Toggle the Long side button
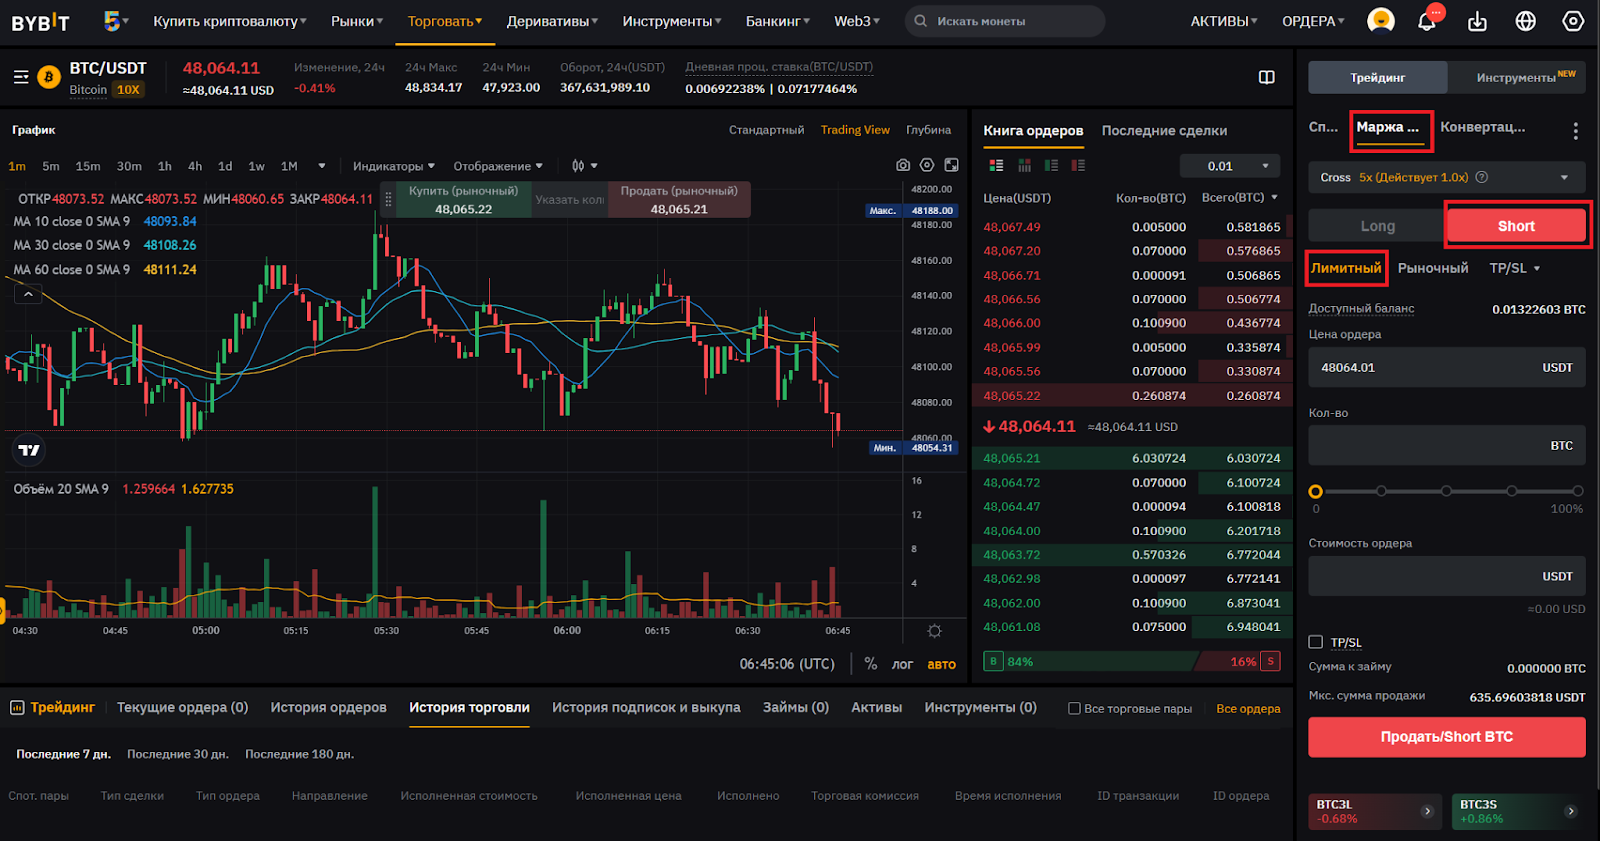Viewport: 1600px width, 841px height. click(x=1377, y=226)
